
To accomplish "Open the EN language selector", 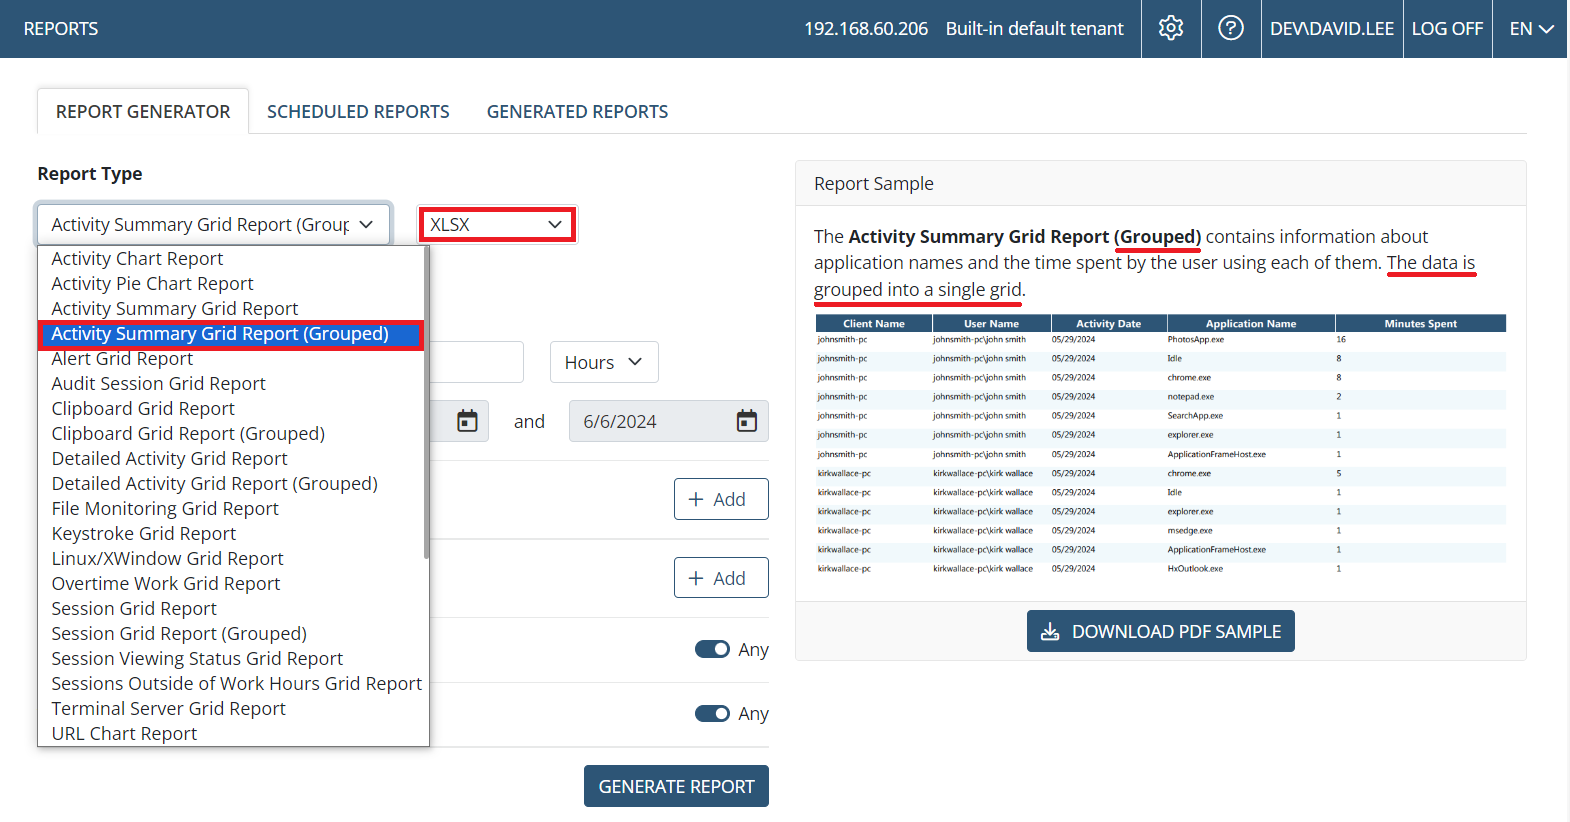I will coord(1530,29).
